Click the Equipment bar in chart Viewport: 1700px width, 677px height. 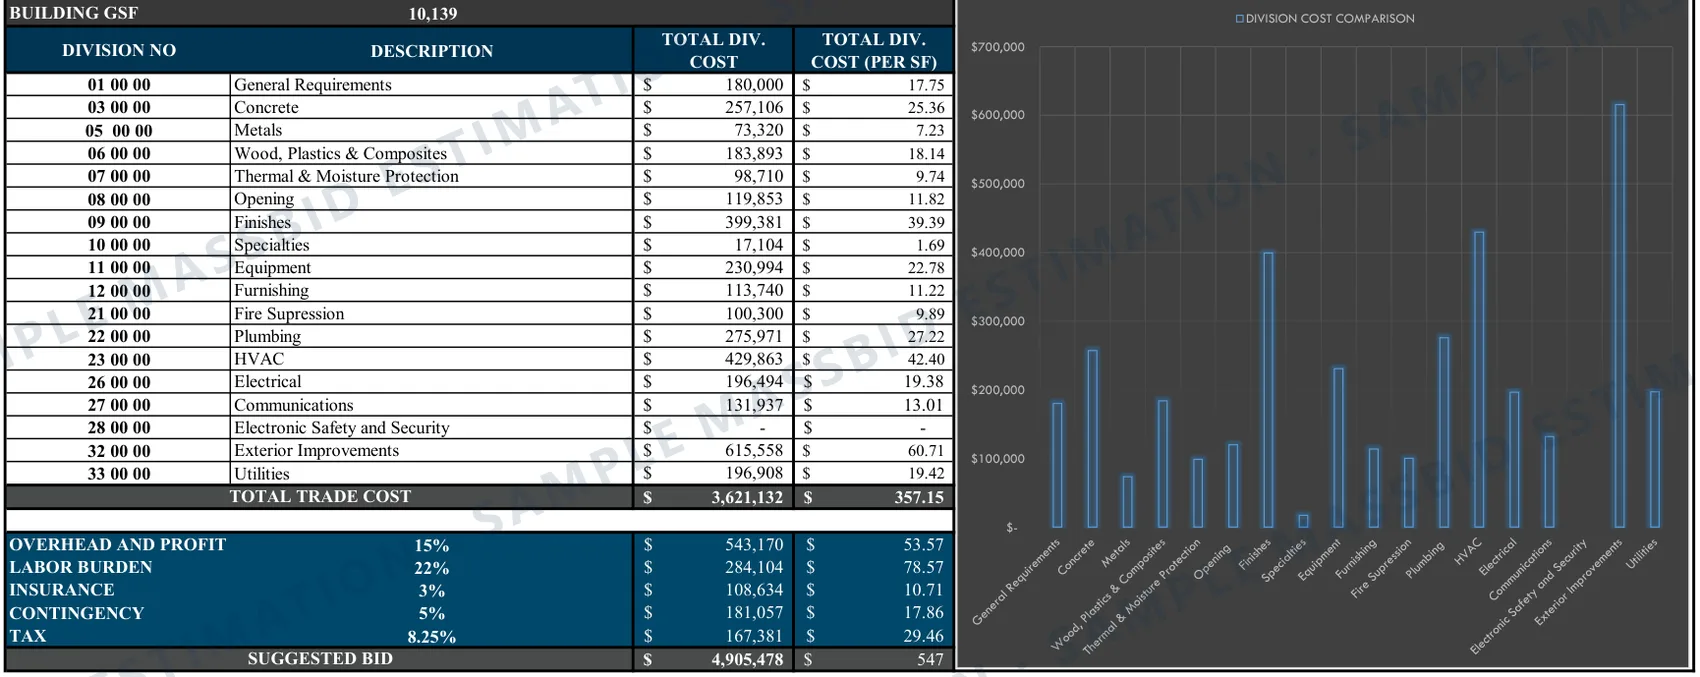click(1338, 448)
